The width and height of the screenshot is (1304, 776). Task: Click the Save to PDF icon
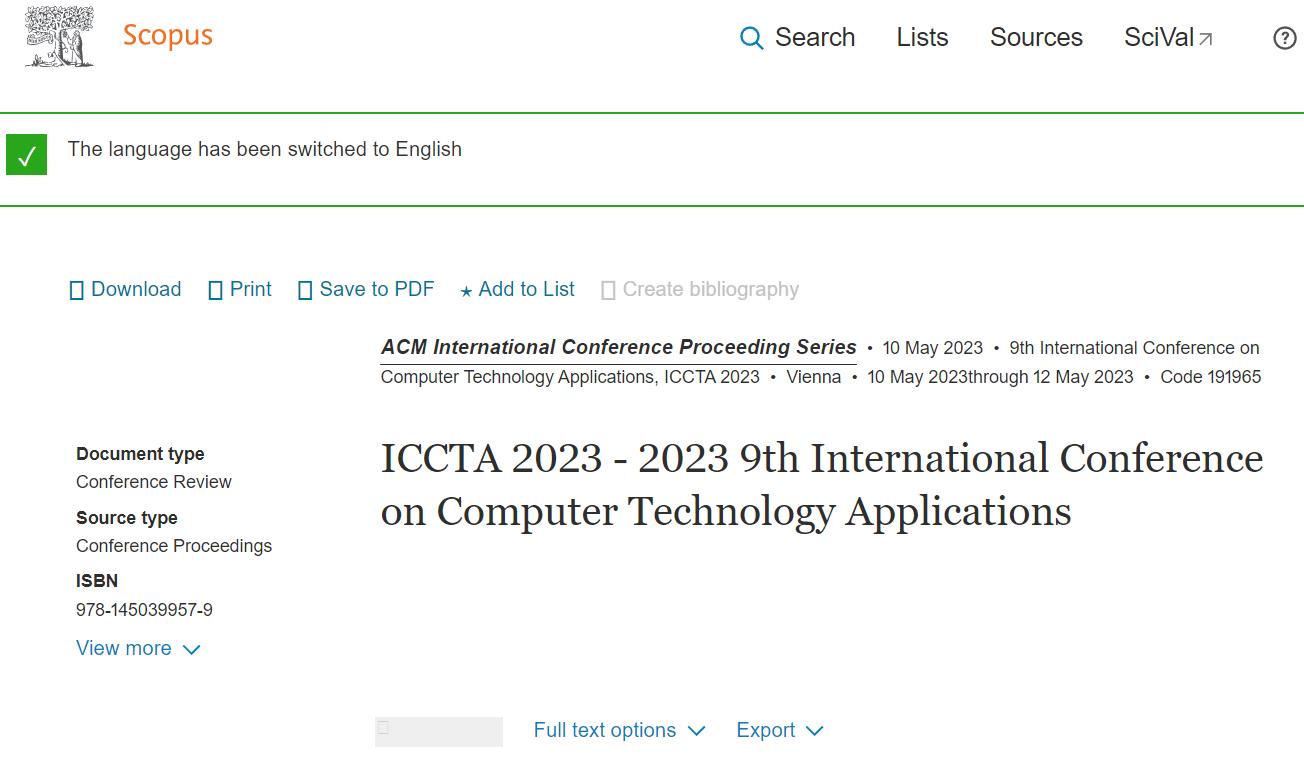pos(305,291)
